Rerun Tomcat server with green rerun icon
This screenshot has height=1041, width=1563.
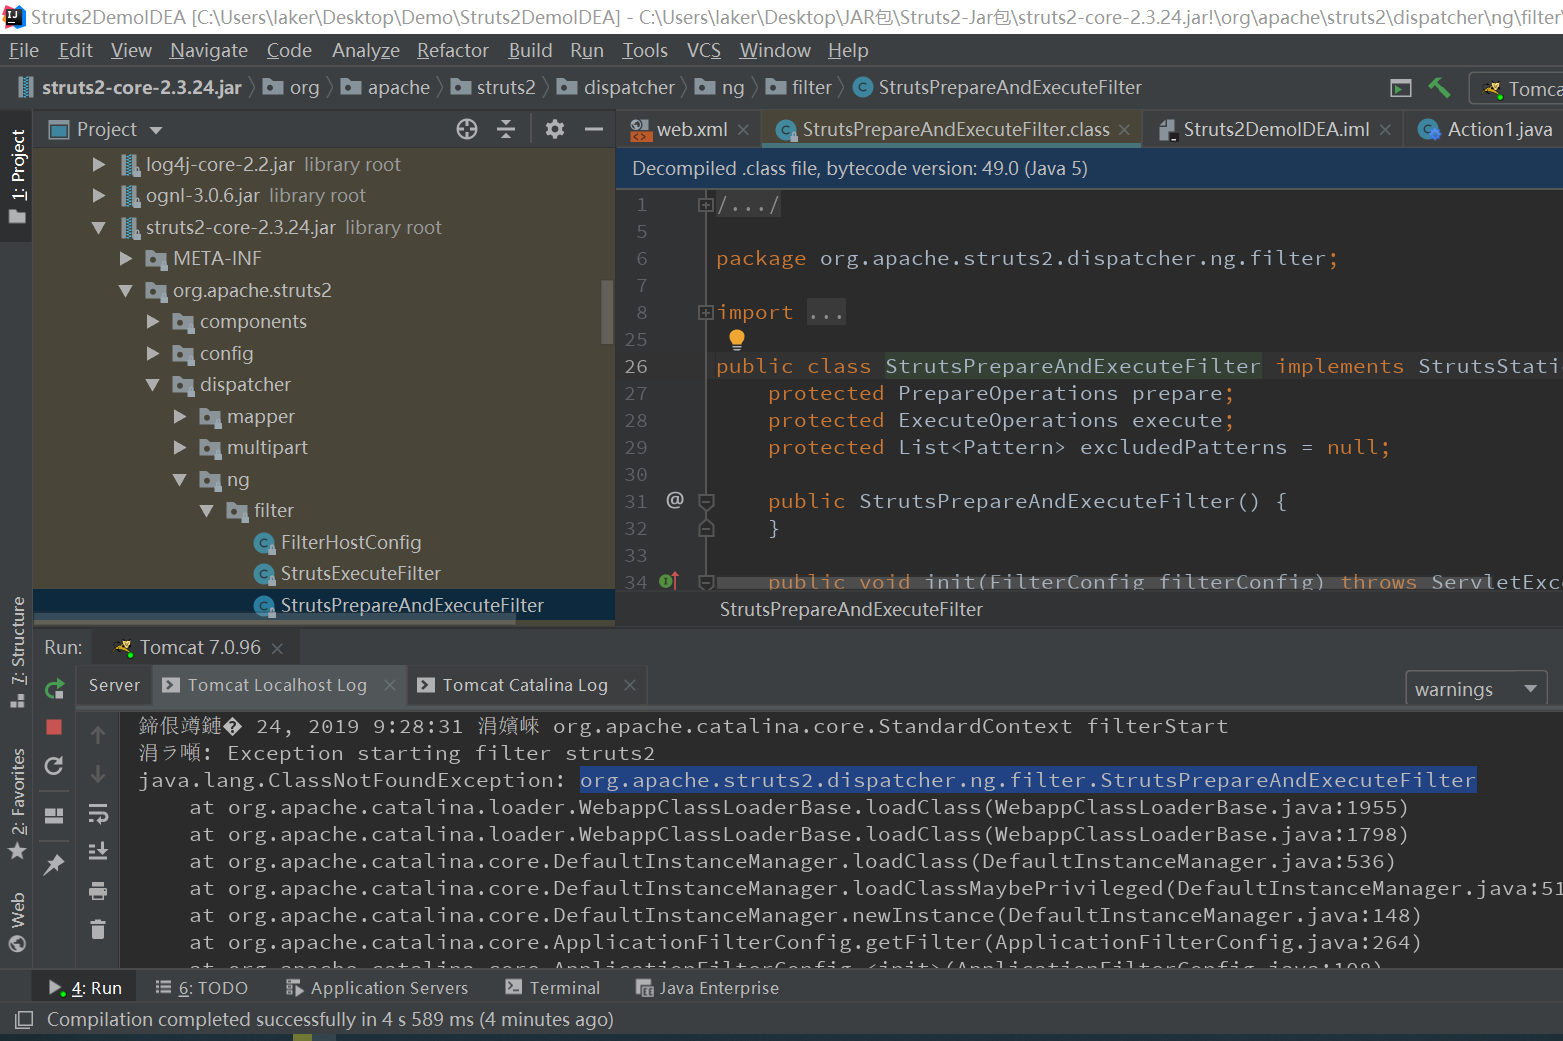point(54,688)
